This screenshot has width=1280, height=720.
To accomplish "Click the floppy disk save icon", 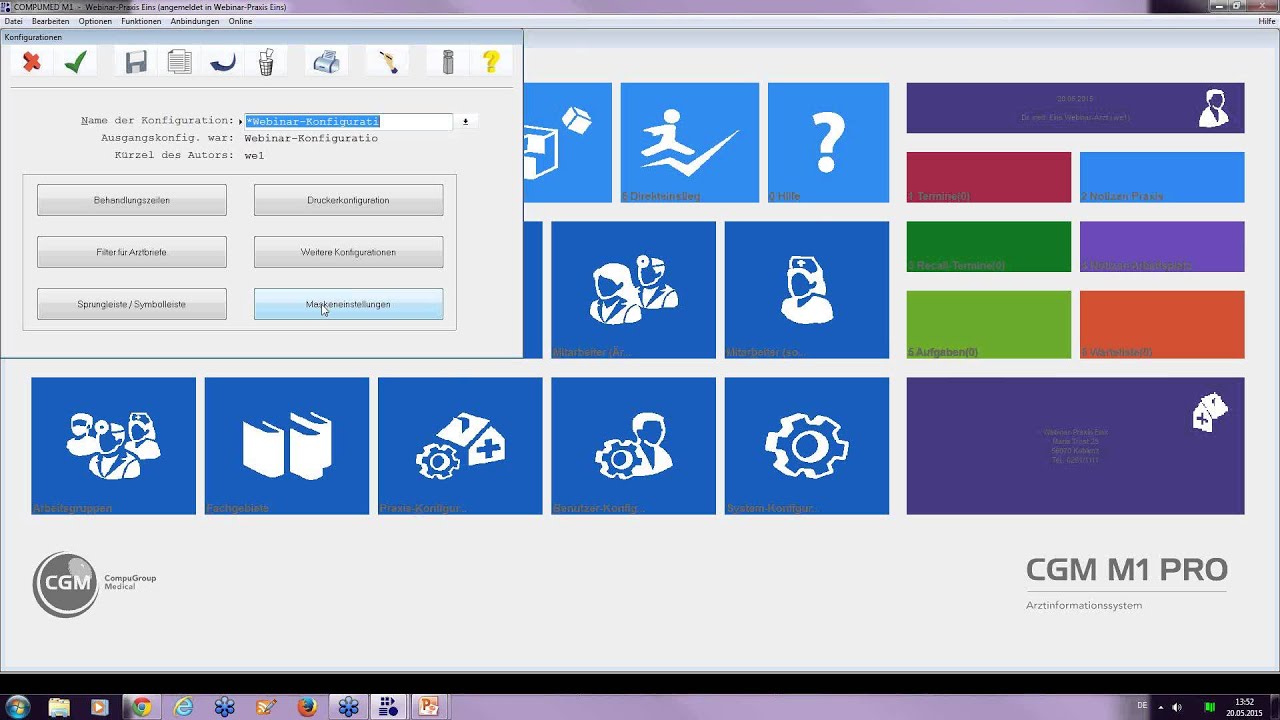I will coord(136,62).
